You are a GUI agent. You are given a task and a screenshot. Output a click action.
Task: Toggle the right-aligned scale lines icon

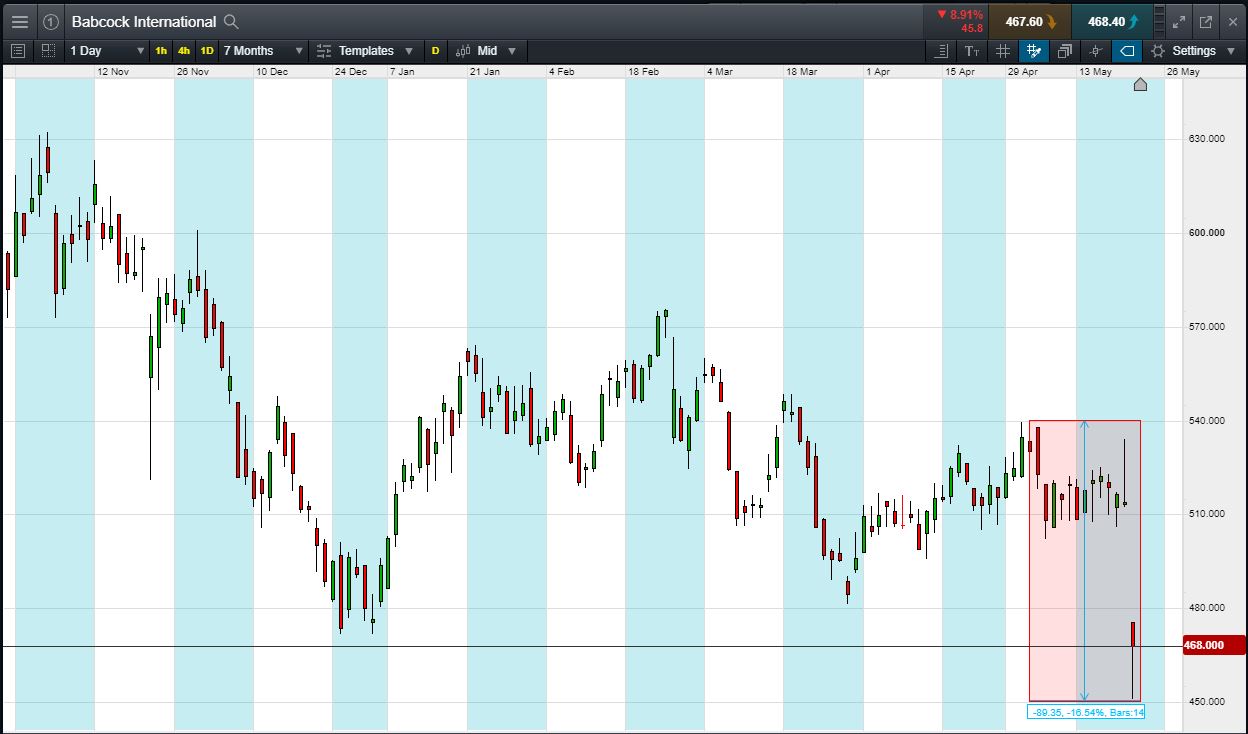[x=941, y=50]
